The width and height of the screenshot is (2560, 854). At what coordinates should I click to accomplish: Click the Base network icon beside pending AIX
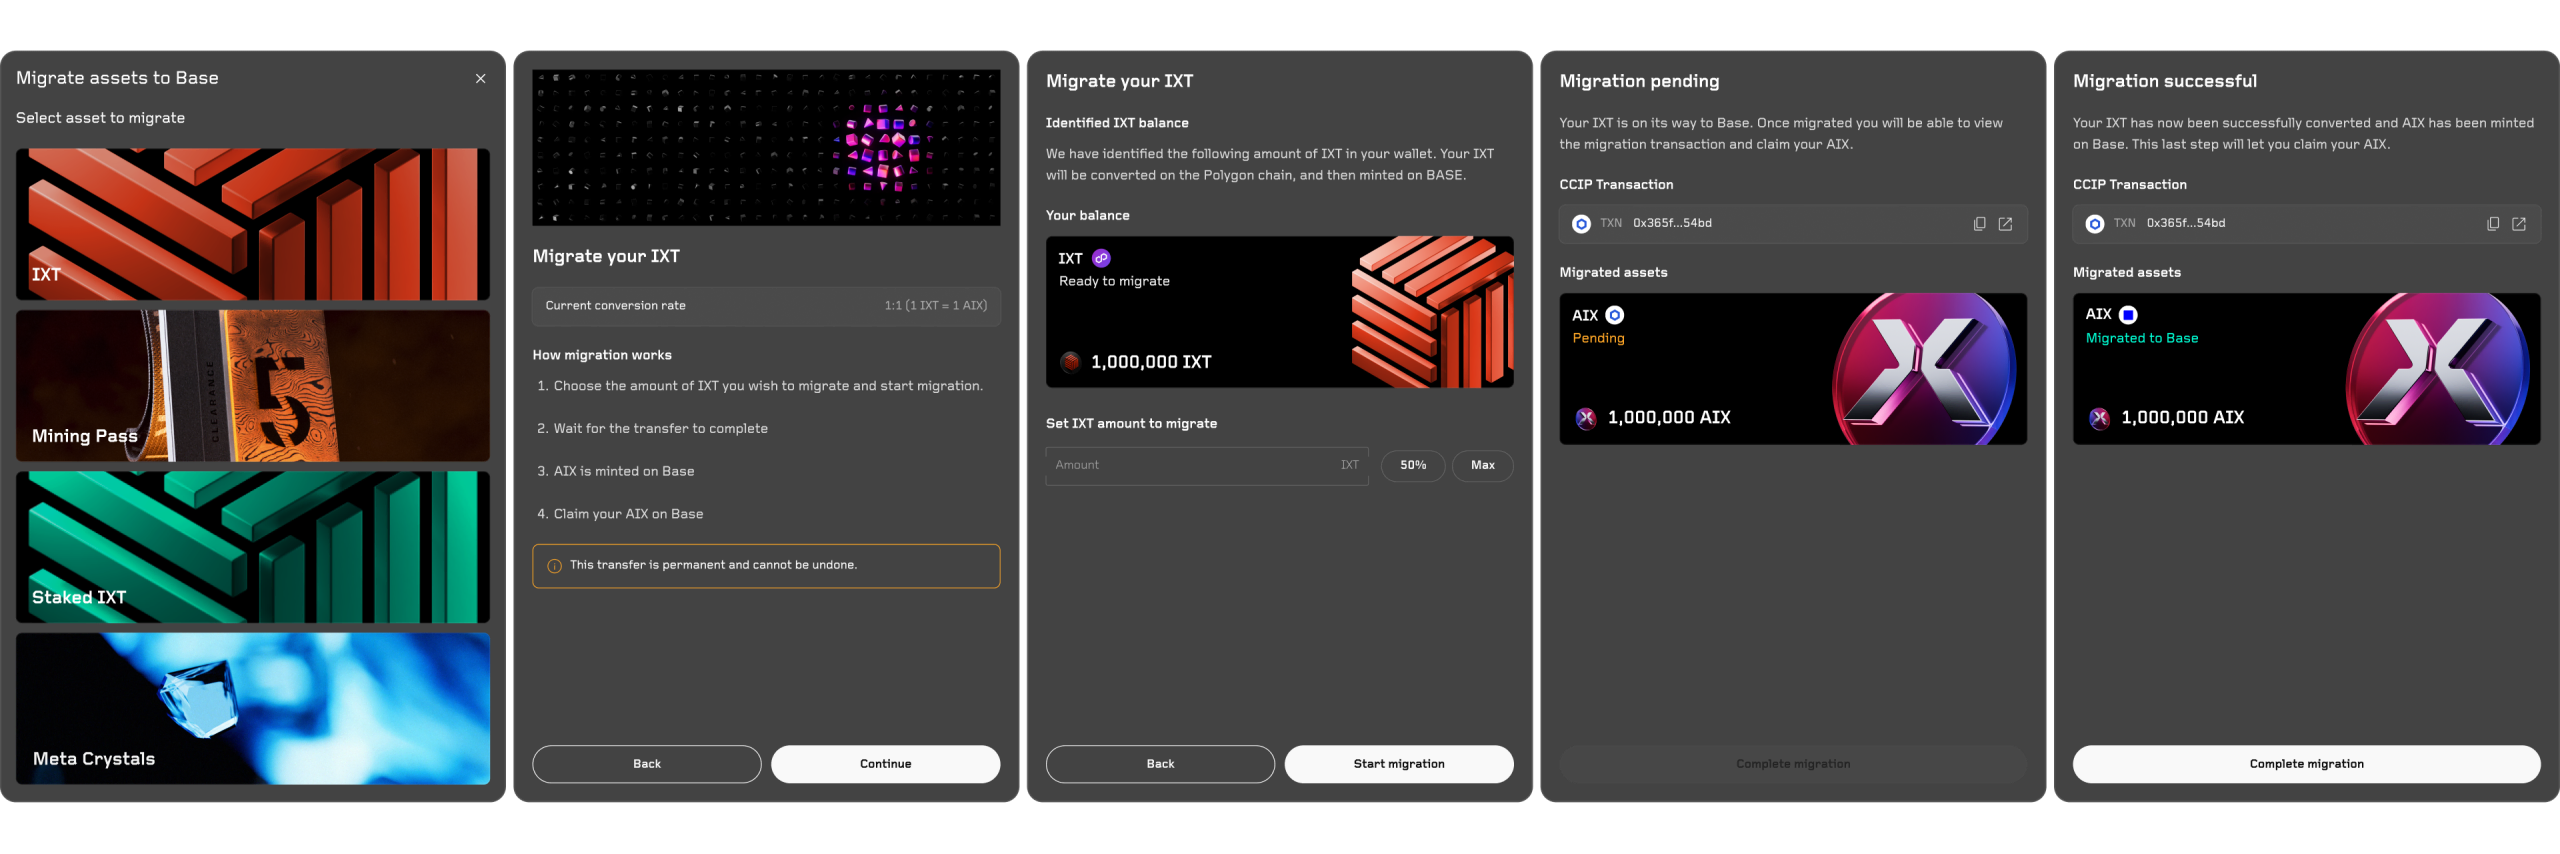[x=1614, y=315]
